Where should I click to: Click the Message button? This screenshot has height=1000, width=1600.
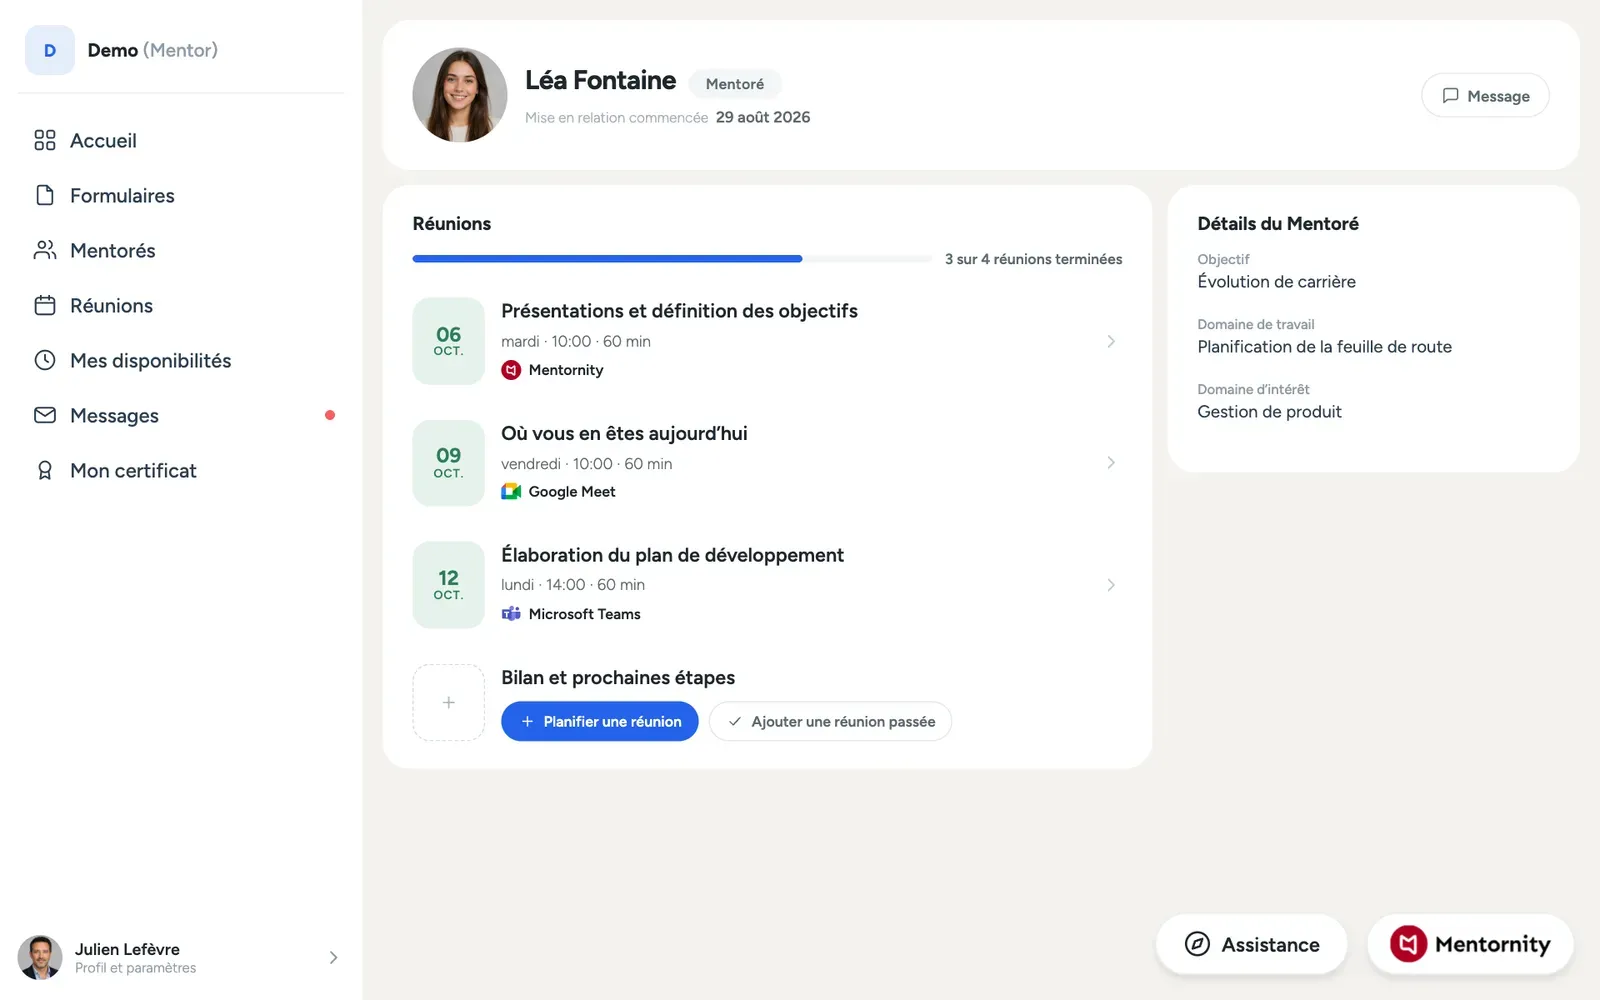coord(1485,96)
